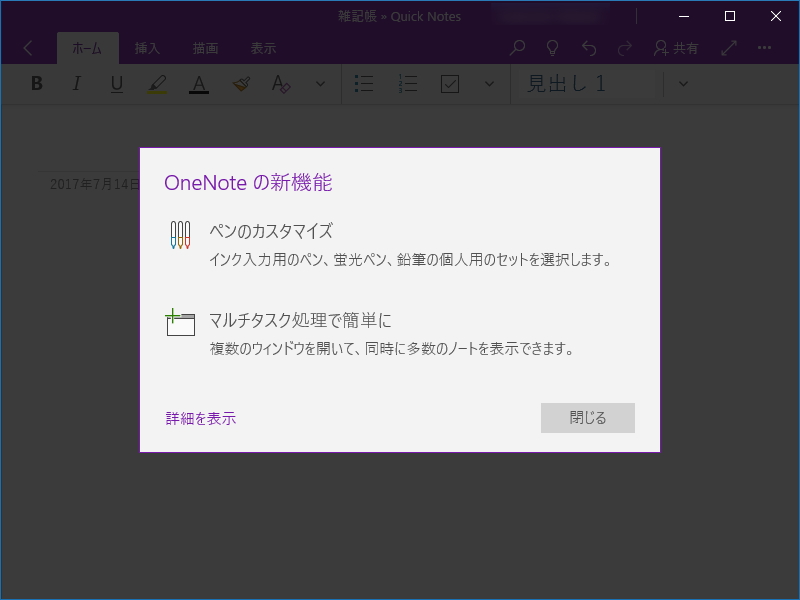Apply a bulleted list
The height and width of the screenshot is (600, 800).
[363, 84]
